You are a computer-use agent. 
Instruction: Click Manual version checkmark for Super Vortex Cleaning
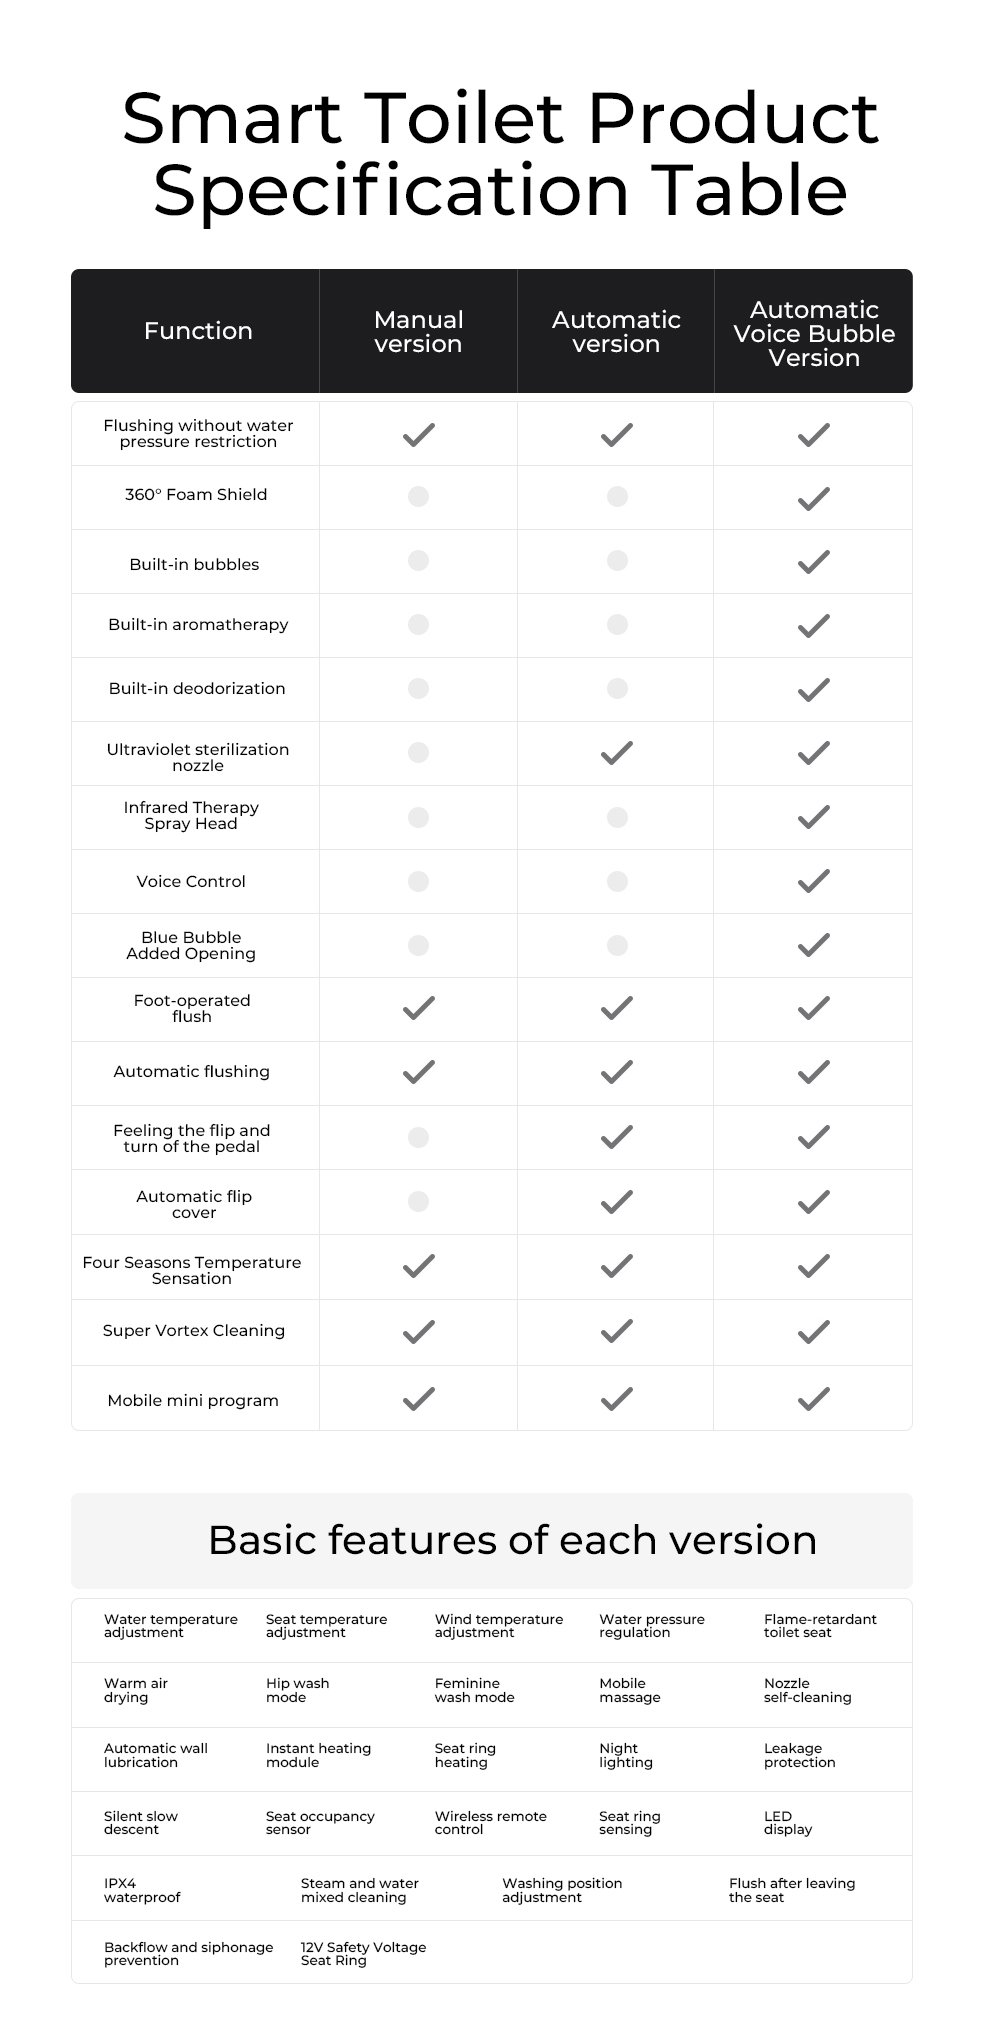pos(418,1332)
